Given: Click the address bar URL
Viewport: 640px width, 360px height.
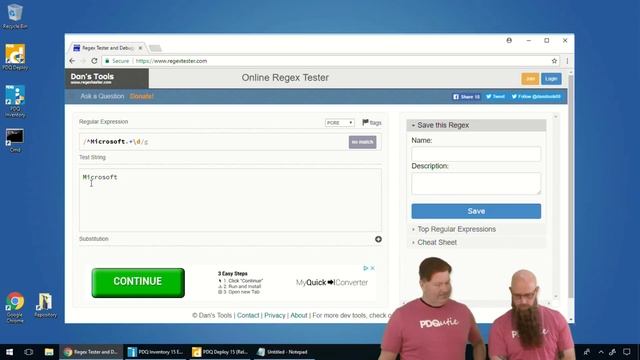Looking at the screenshot, I should [x=171, y=61].
